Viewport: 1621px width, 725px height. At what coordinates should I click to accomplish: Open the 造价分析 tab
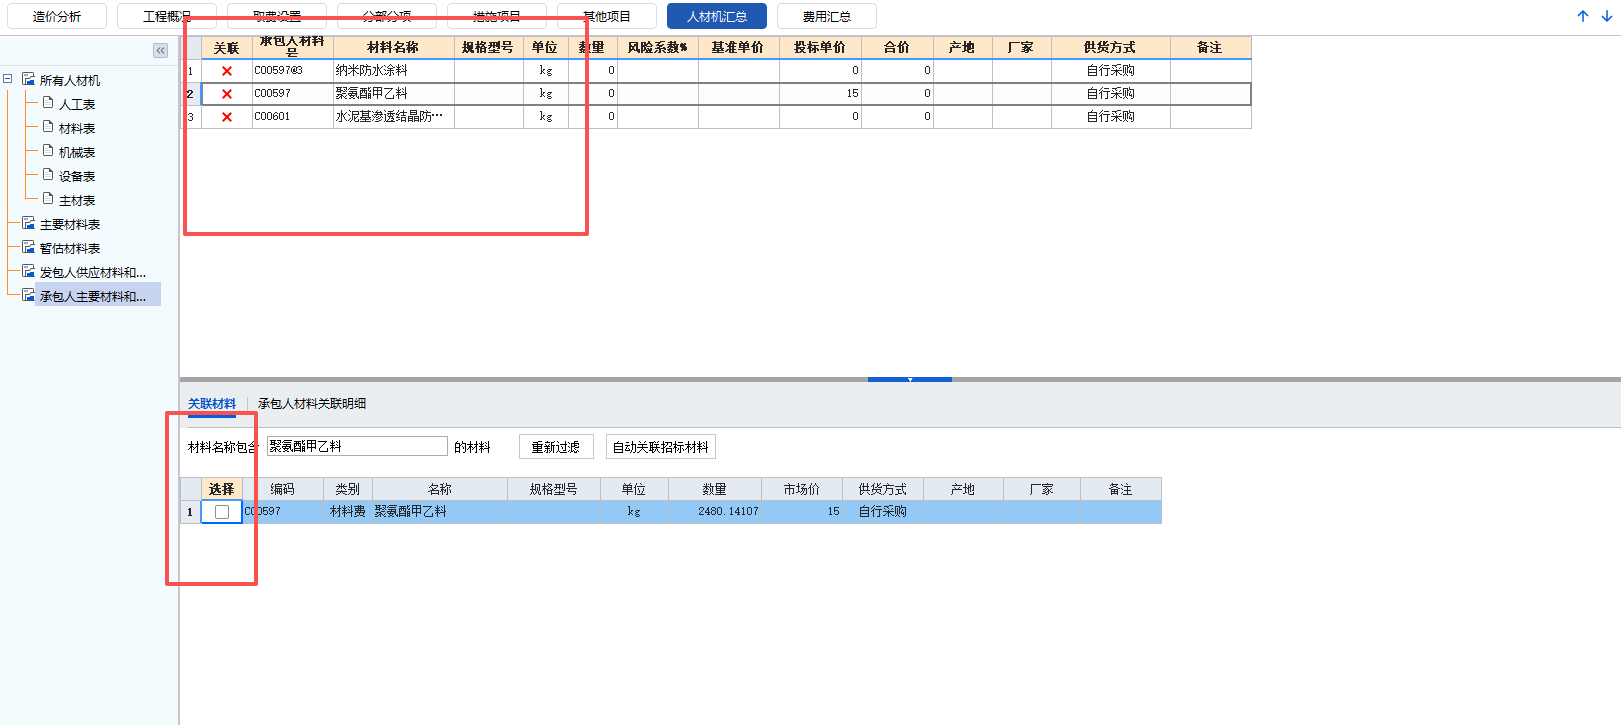point(57,16)
